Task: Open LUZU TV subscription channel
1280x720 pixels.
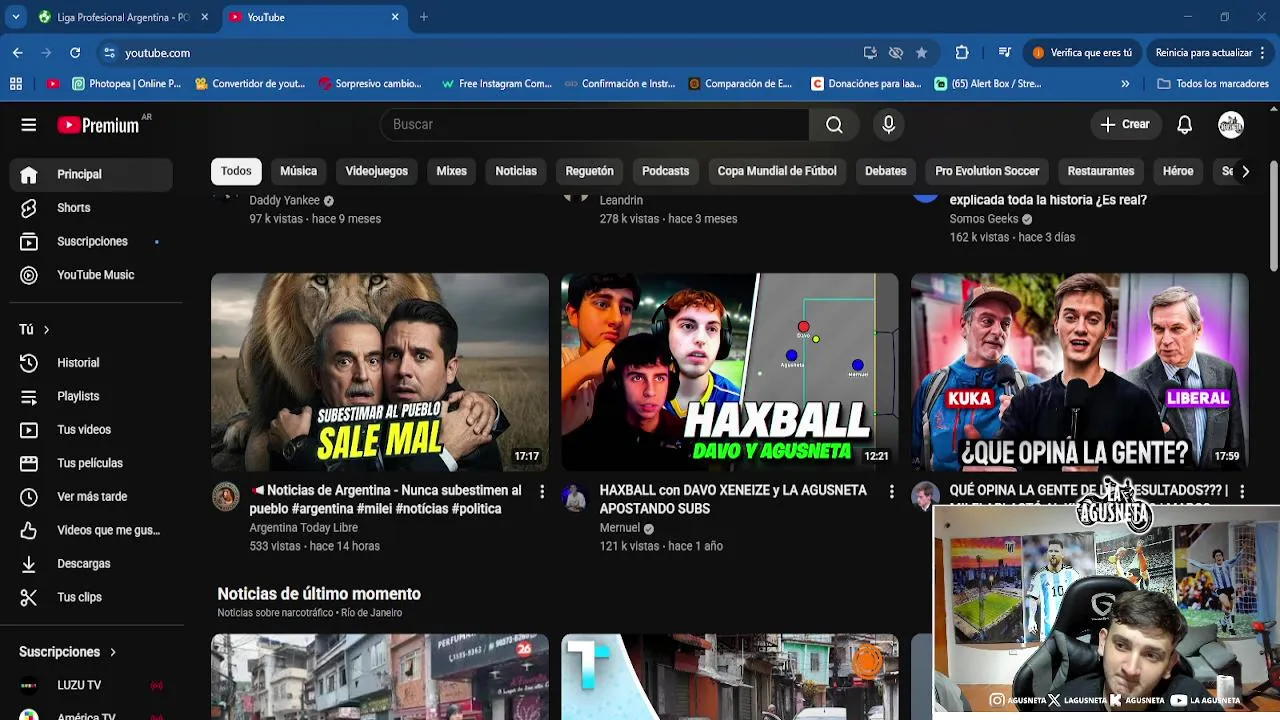Action: (91, 686)
